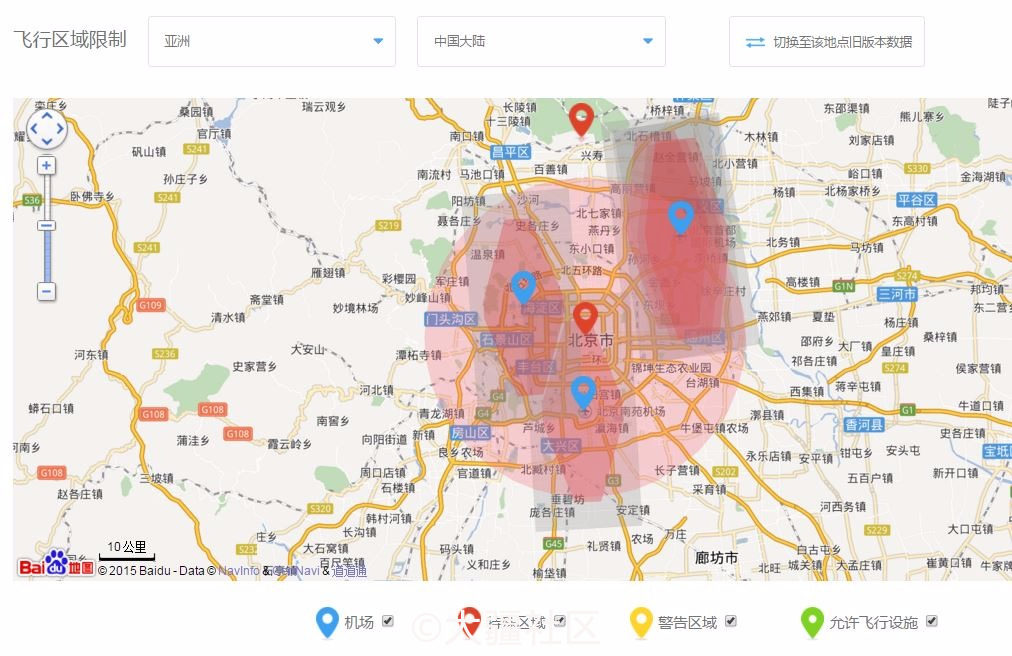The image size is (1012, 656).
Task: Zoom in with the plus button
Action: [x=46, y=165]
